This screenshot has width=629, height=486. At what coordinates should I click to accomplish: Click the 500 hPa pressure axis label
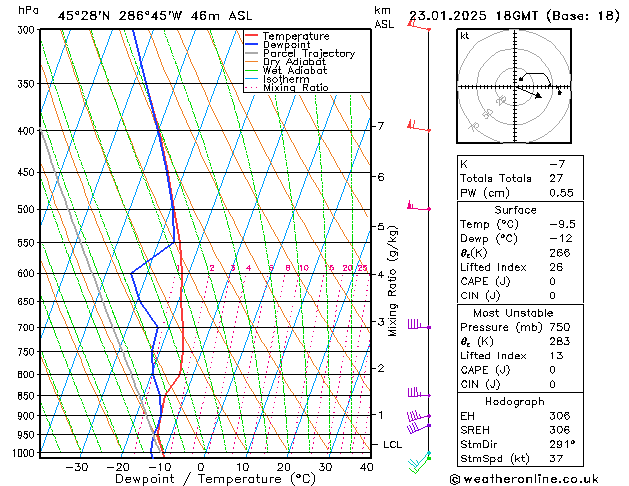click(x=26, y=209)
